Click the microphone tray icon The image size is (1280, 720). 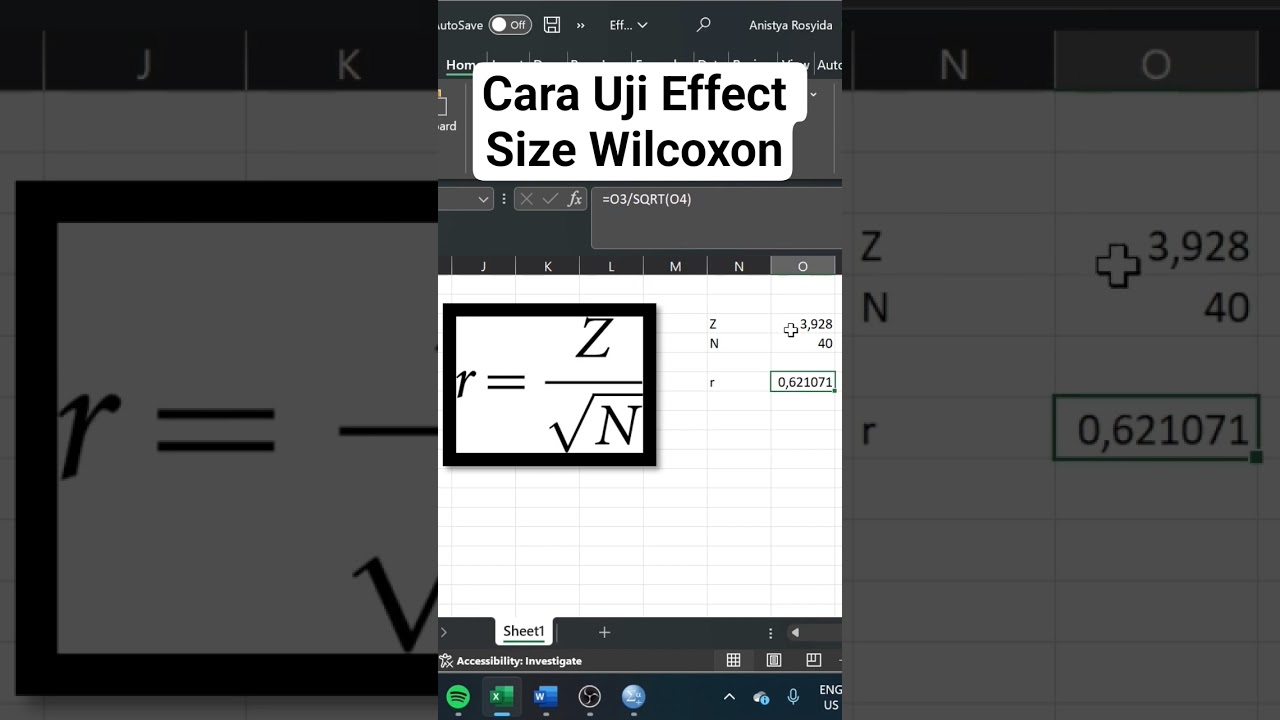pos(793,697)
